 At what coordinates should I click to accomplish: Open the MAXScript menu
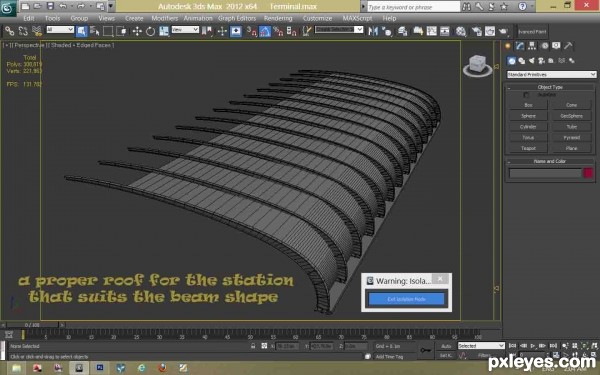tap(357, 18)
